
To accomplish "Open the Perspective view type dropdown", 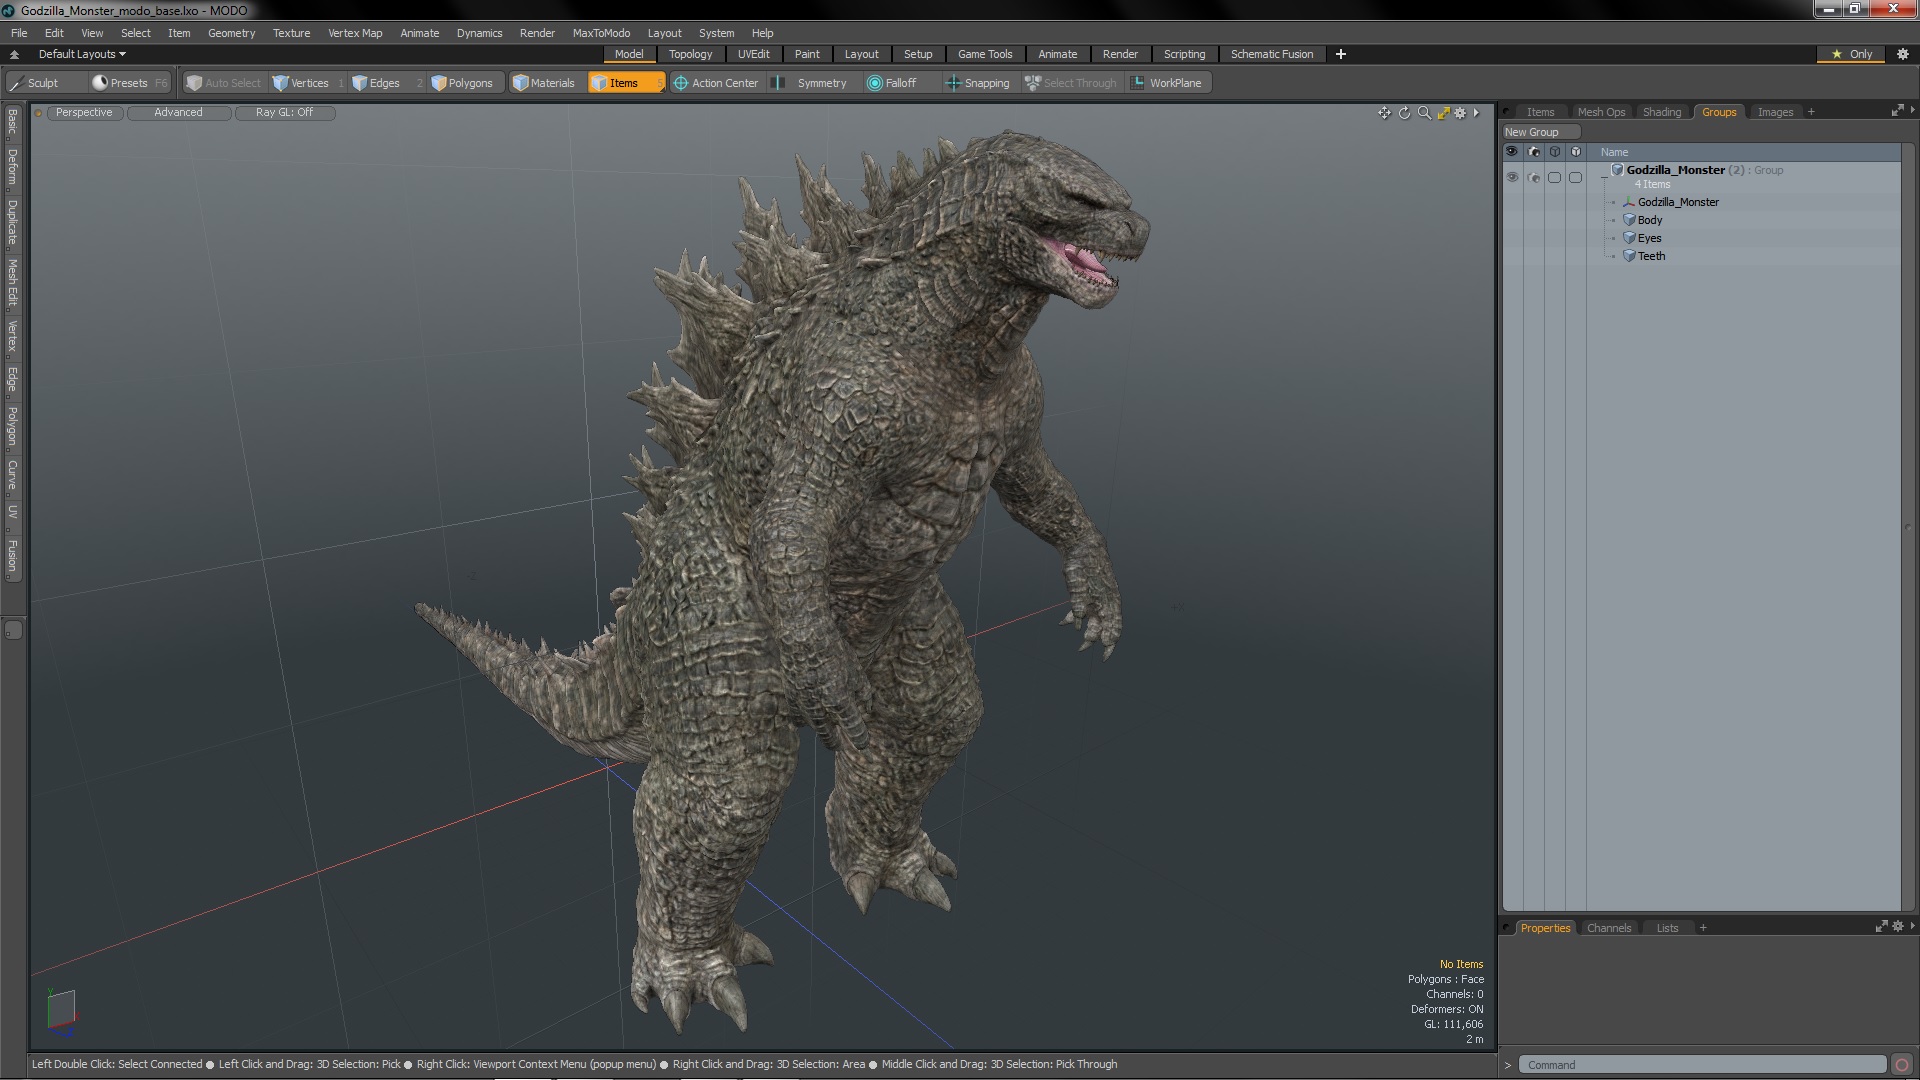I will pyautogui.click(x=85, y=113).
